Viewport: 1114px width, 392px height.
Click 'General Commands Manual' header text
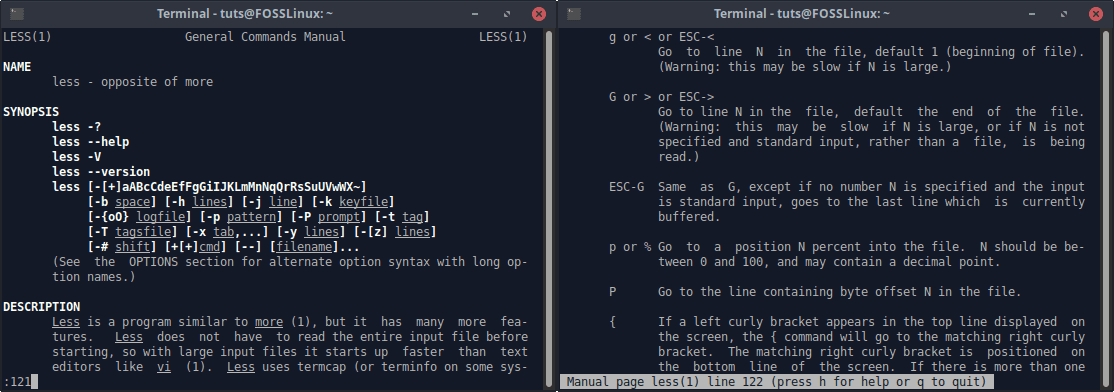(265, 36)
